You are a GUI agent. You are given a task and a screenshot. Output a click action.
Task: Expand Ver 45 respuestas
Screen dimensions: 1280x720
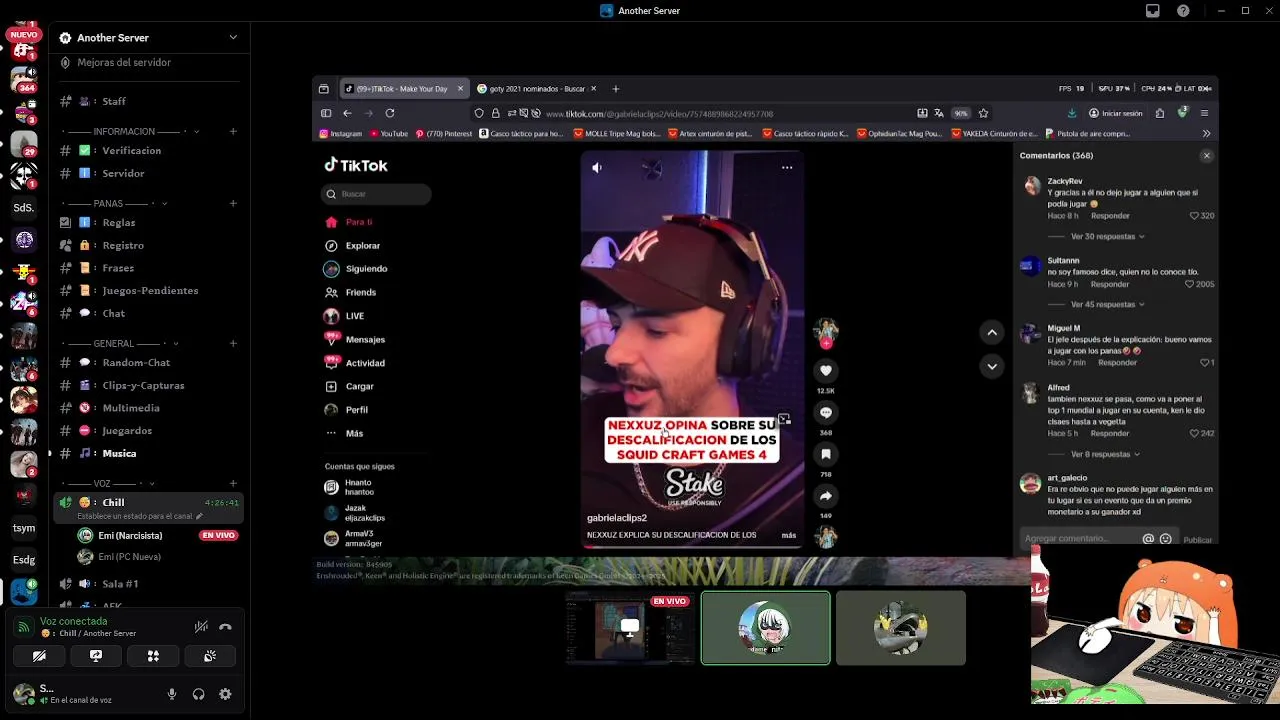coord(1107,304)
